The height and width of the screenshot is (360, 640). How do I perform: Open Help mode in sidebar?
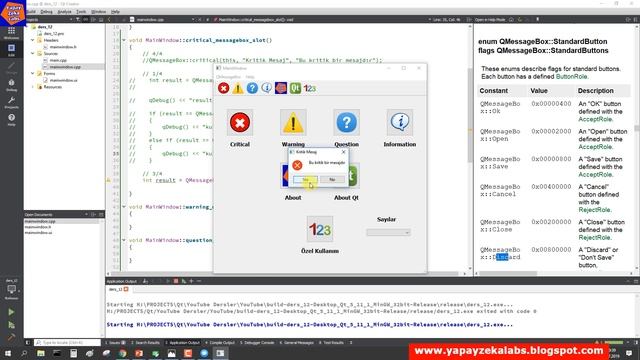pos(11,120)
